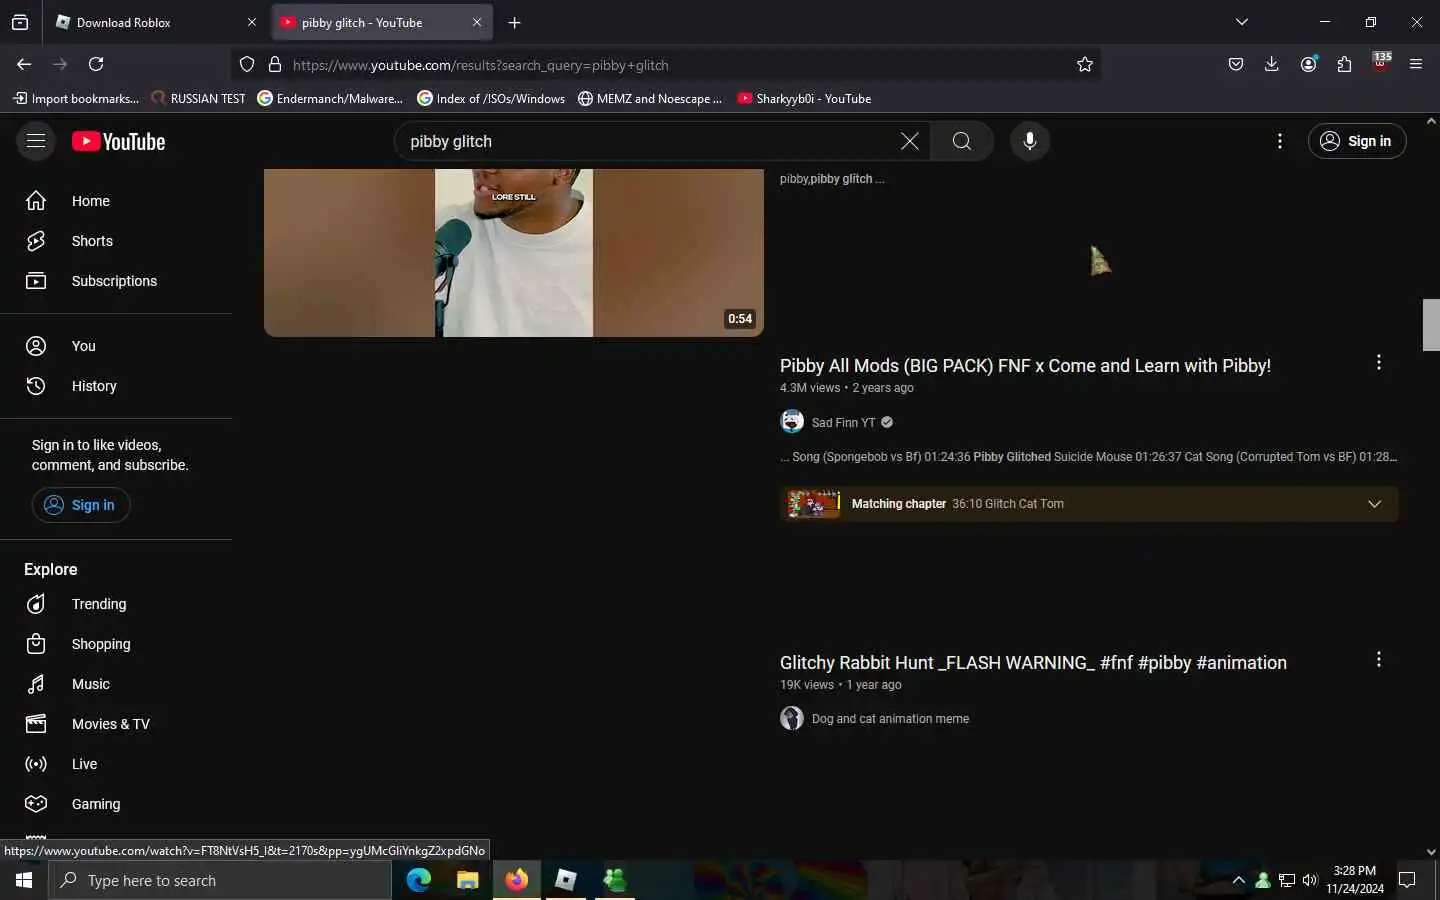The width and height of the screenshot is (1440, 900).
Task: Go back with browser back arrow
Action: (24, 64)
